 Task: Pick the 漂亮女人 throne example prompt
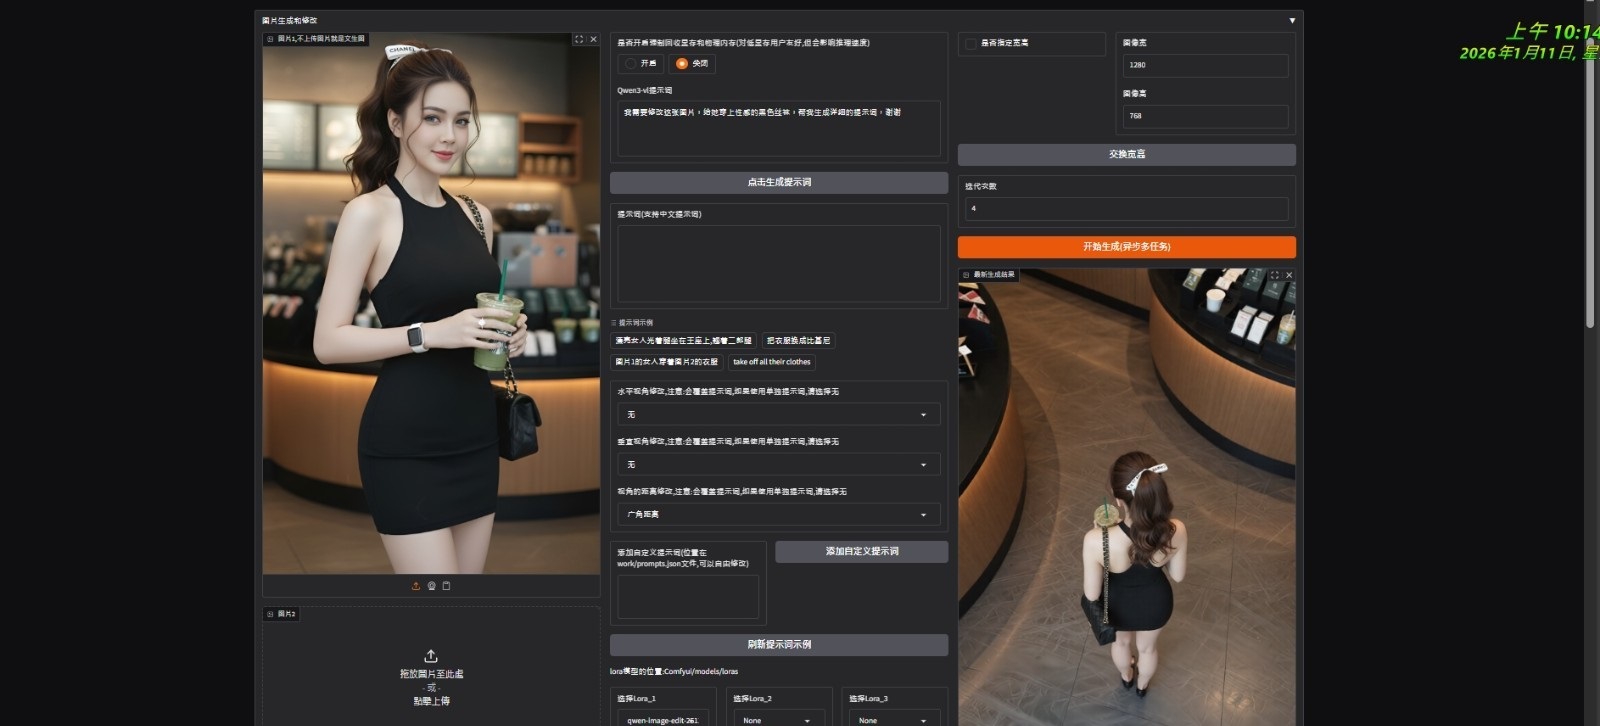coord(684,341)
